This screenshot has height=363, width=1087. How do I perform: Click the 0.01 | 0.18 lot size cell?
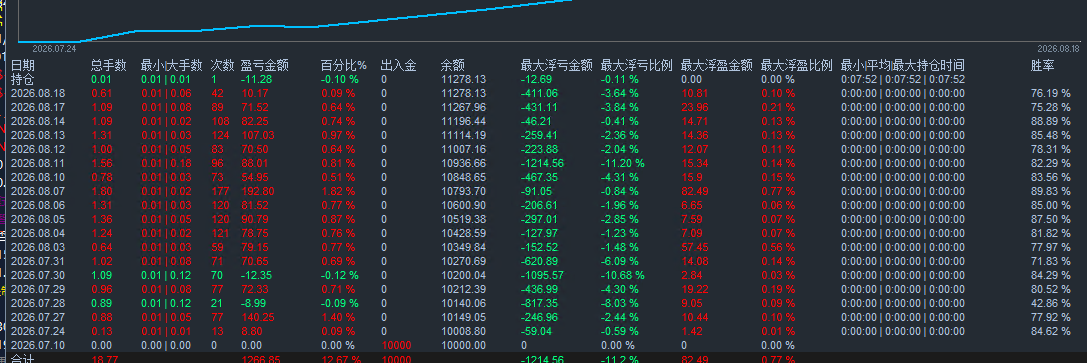point(166,163)
